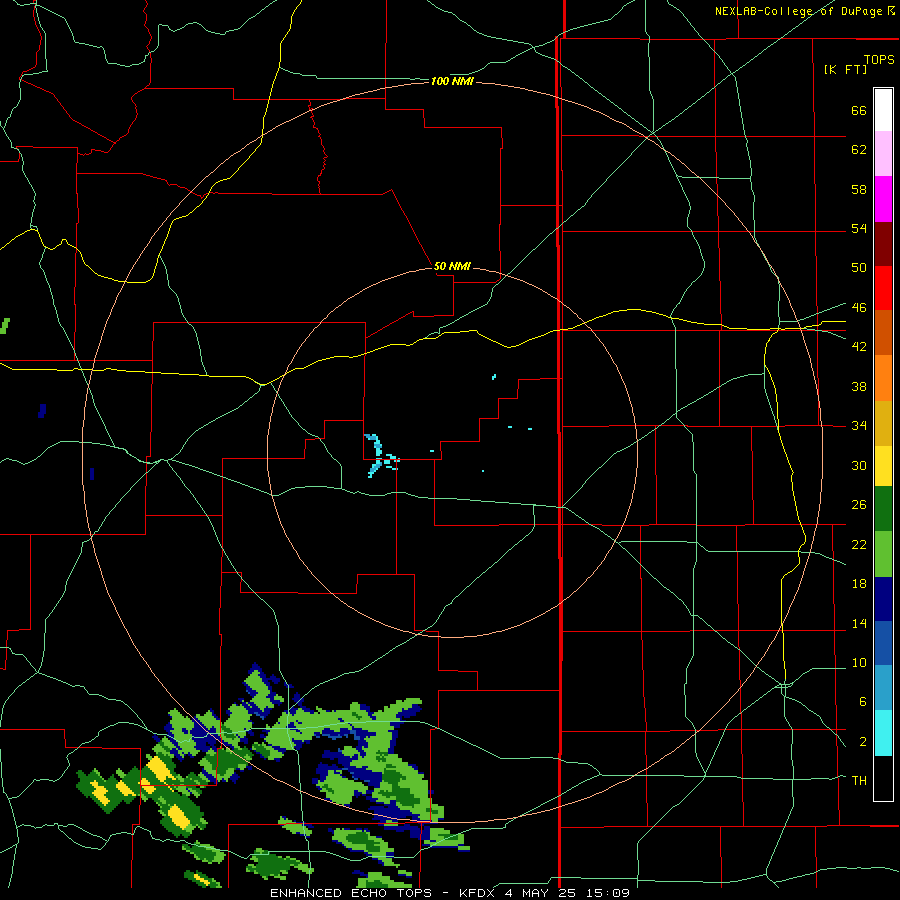Image resolution: width=900 pixels, height=900 pixels.
Task: Click the 62 legend value
Action: (x=859, y=150)
